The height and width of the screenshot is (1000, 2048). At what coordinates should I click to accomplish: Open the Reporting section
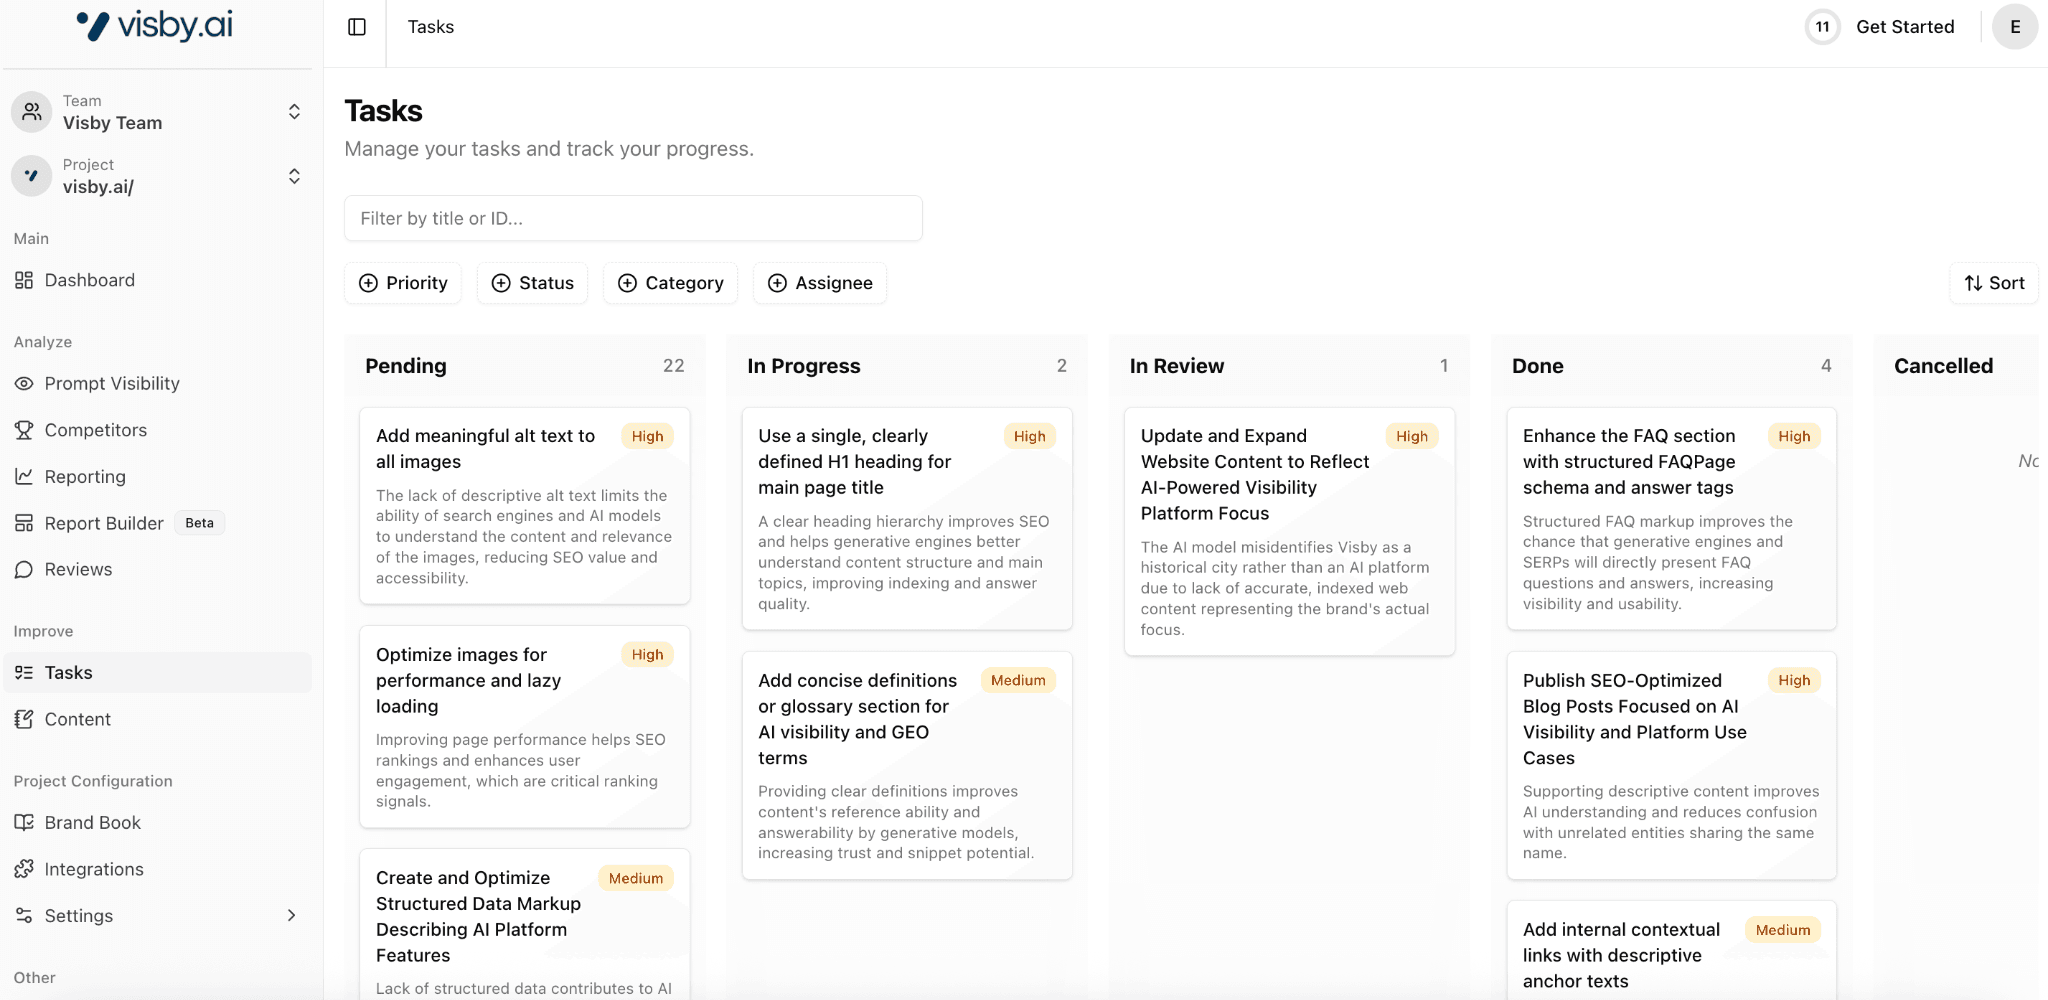[x=158, y=476]
